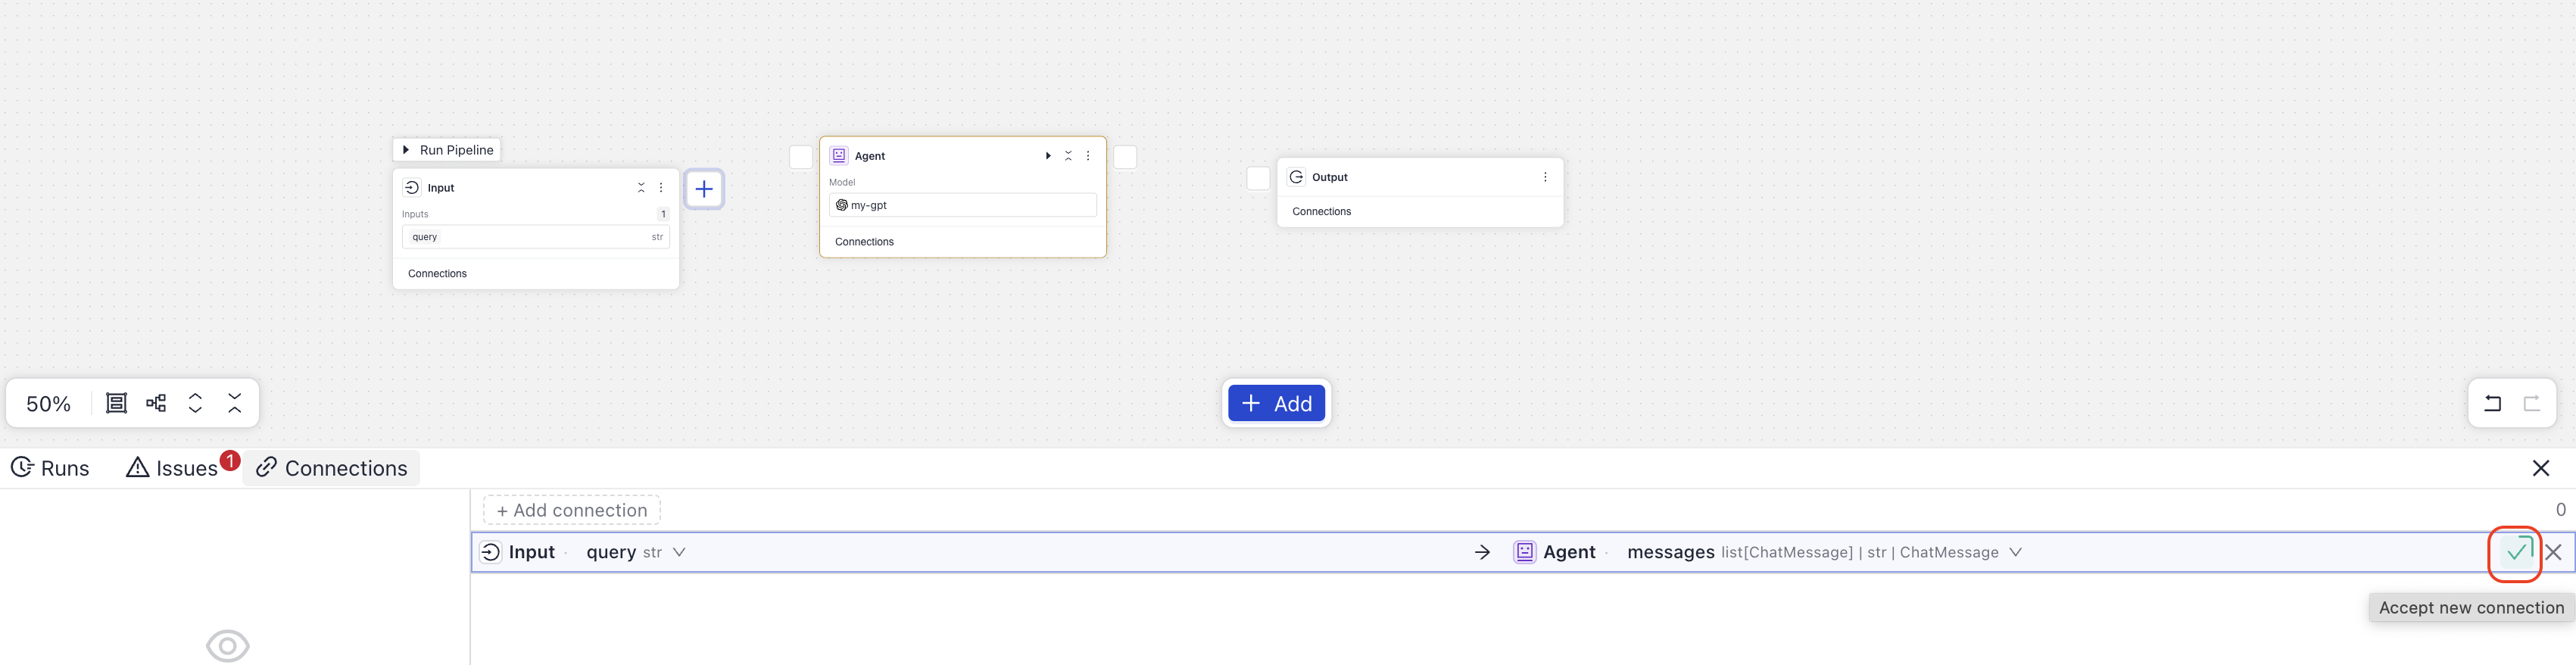Undo the last canvas action
The height and width of the screenshot is (665, 2576).
click(2493, 403)
